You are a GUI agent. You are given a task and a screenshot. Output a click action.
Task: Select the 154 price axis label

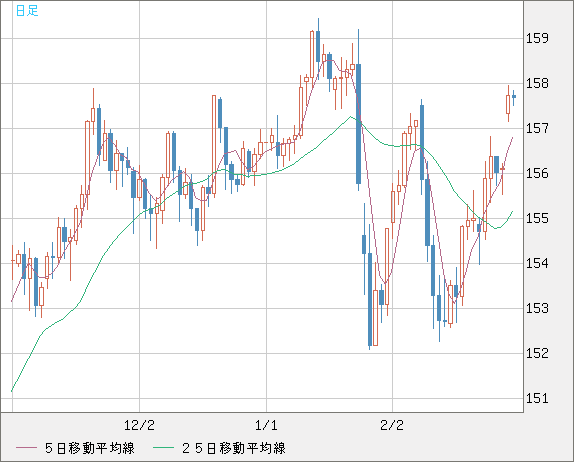click(x=537, y=263)
